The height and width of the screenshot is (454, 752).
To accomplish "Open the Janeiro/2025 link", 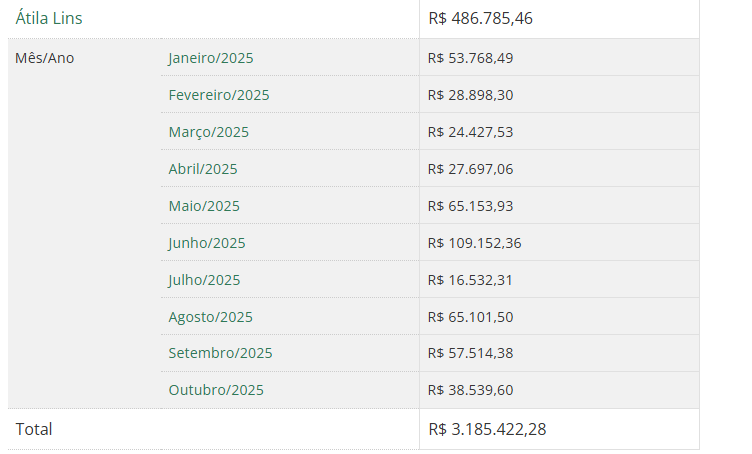I will click(210, 58).
